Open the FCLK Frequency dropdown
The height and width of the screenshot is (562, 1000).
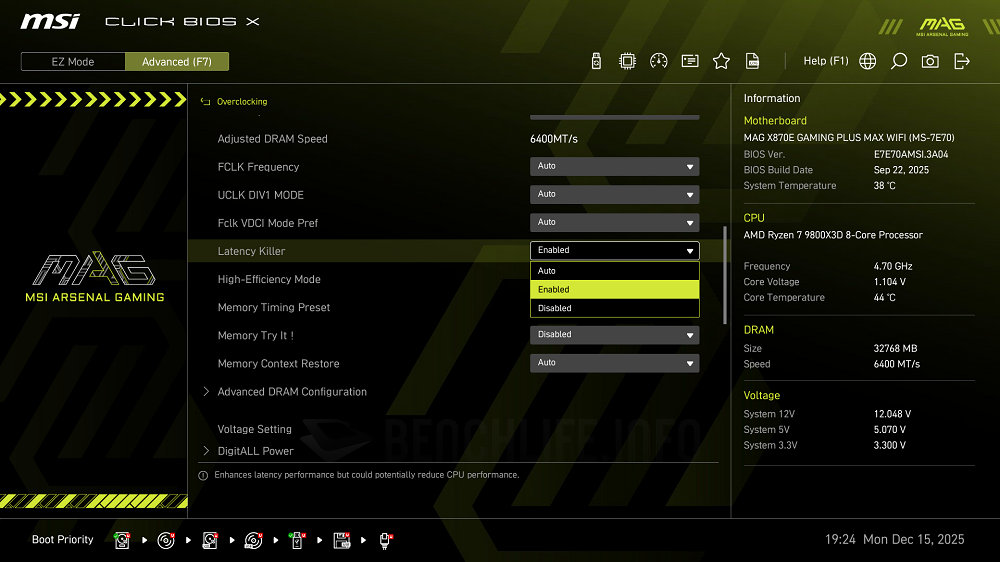[x=614, y=167]
